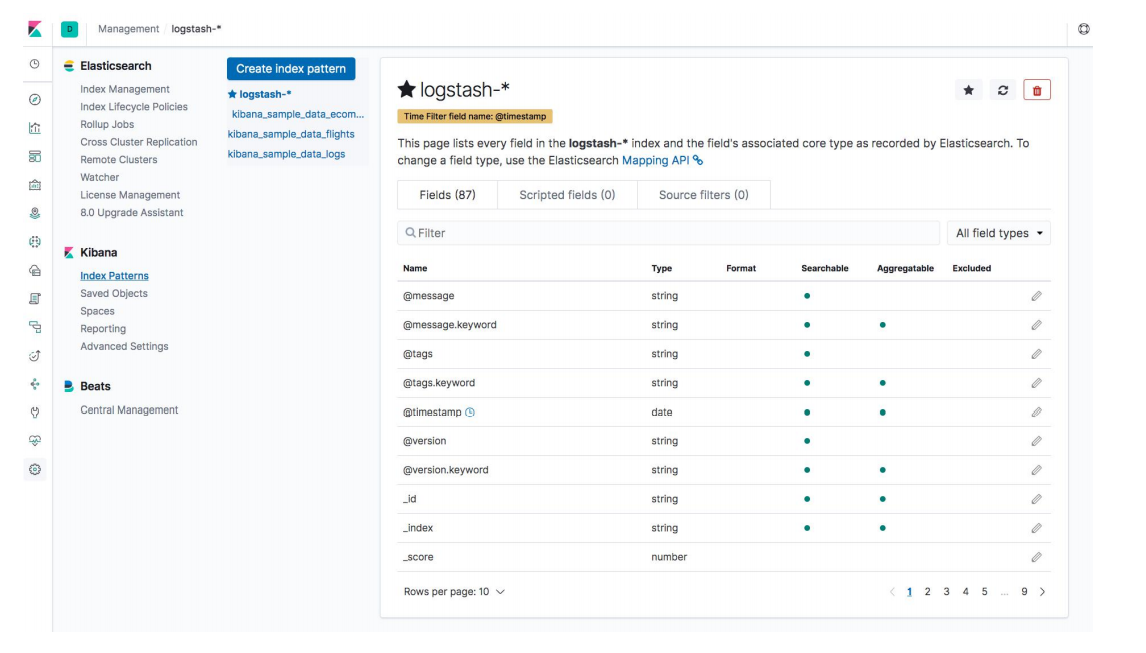Open the space selector D avatar
Screen dimensions: 1146x653
click(x=69, y=29)
